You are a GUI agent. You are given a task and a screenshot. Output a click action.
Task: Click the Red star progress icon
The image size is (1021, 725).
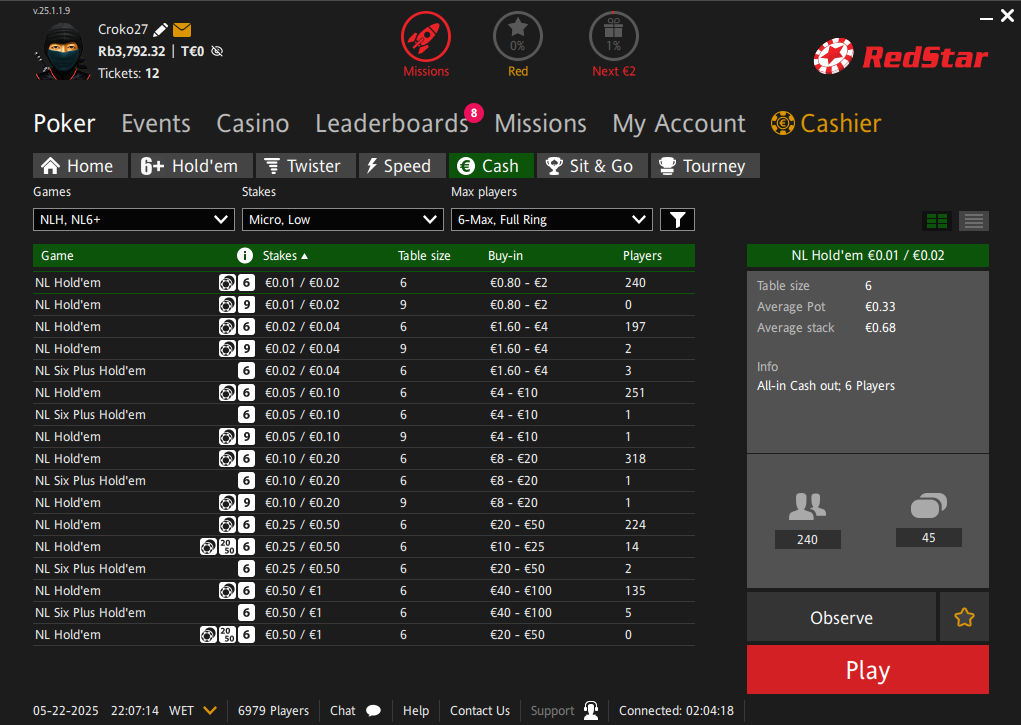518,36
